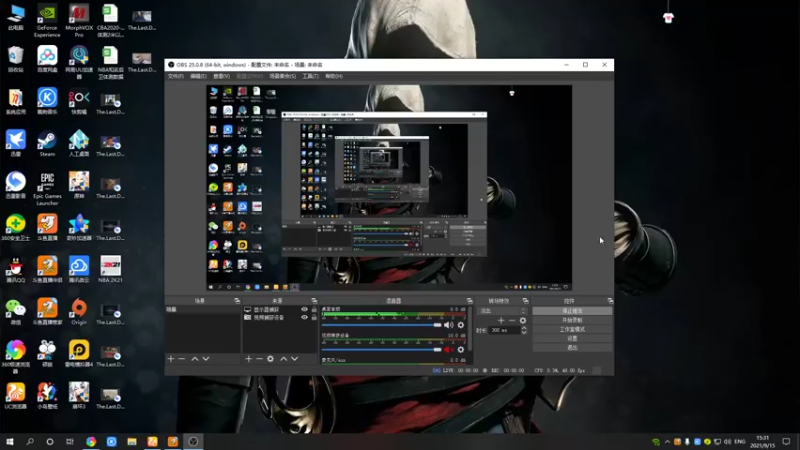Click the audio mixer vertical scrollbar

(469, 329)
